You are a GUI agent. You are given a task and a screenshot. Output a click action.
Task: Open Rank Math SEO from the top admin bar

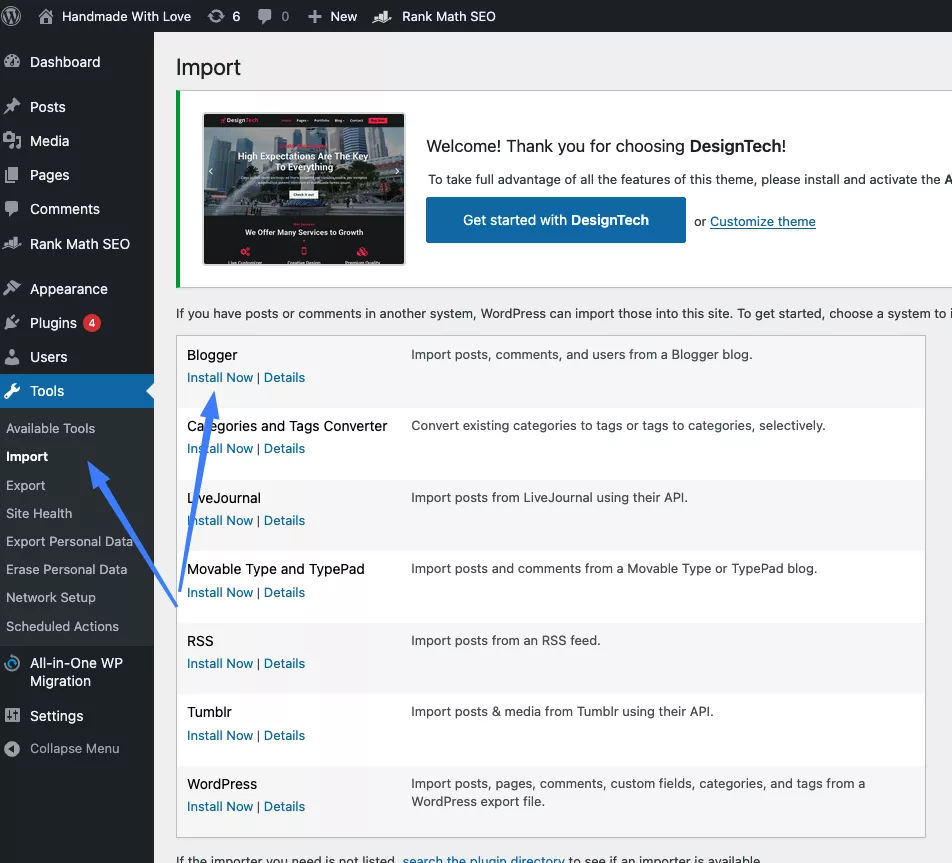tap(434, 16)
